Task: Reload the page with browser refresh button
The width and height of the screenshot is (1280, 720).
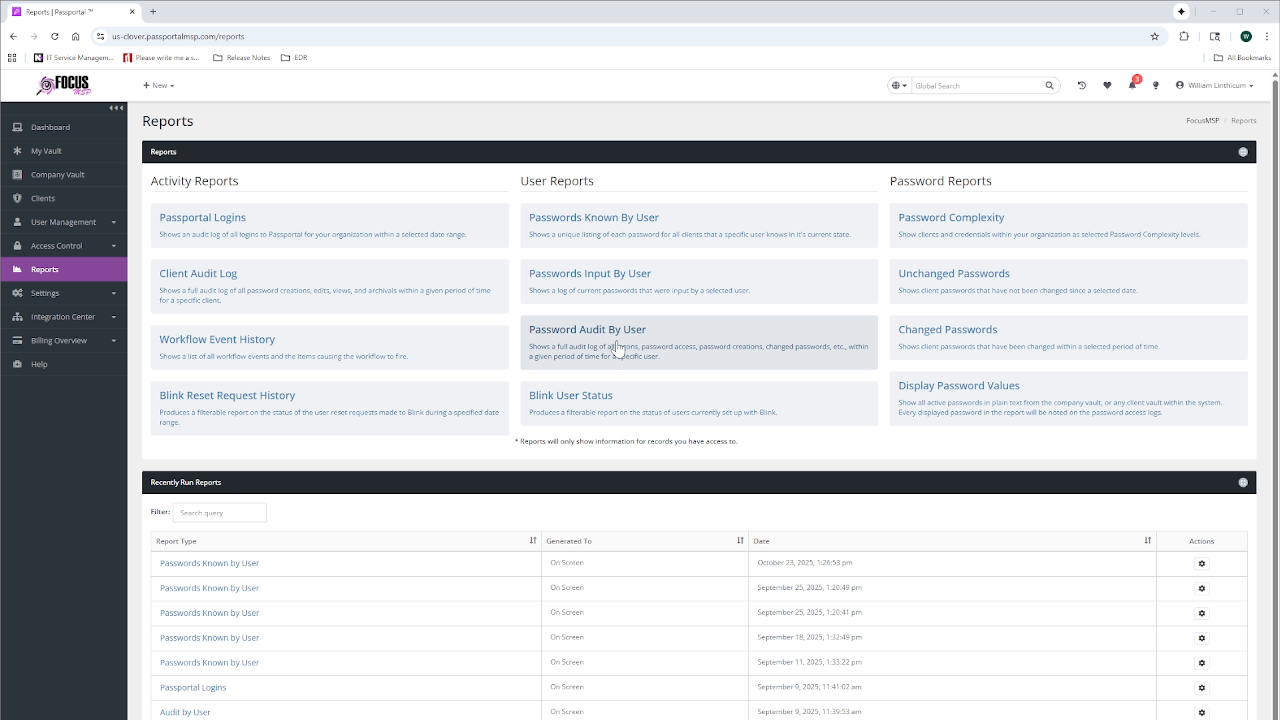Action: tap(54, 36)
